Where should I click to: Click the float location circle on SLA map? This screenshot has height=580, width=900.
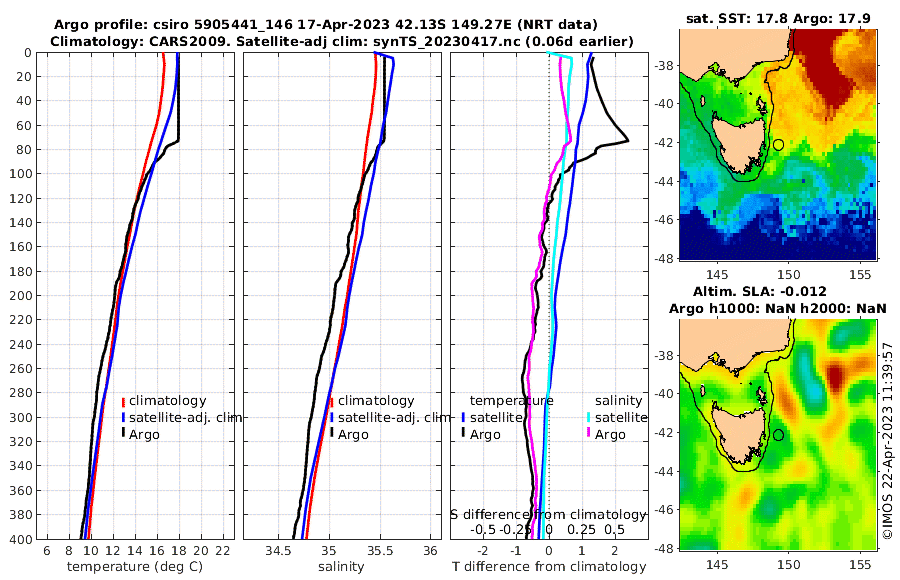click(778, 435)
